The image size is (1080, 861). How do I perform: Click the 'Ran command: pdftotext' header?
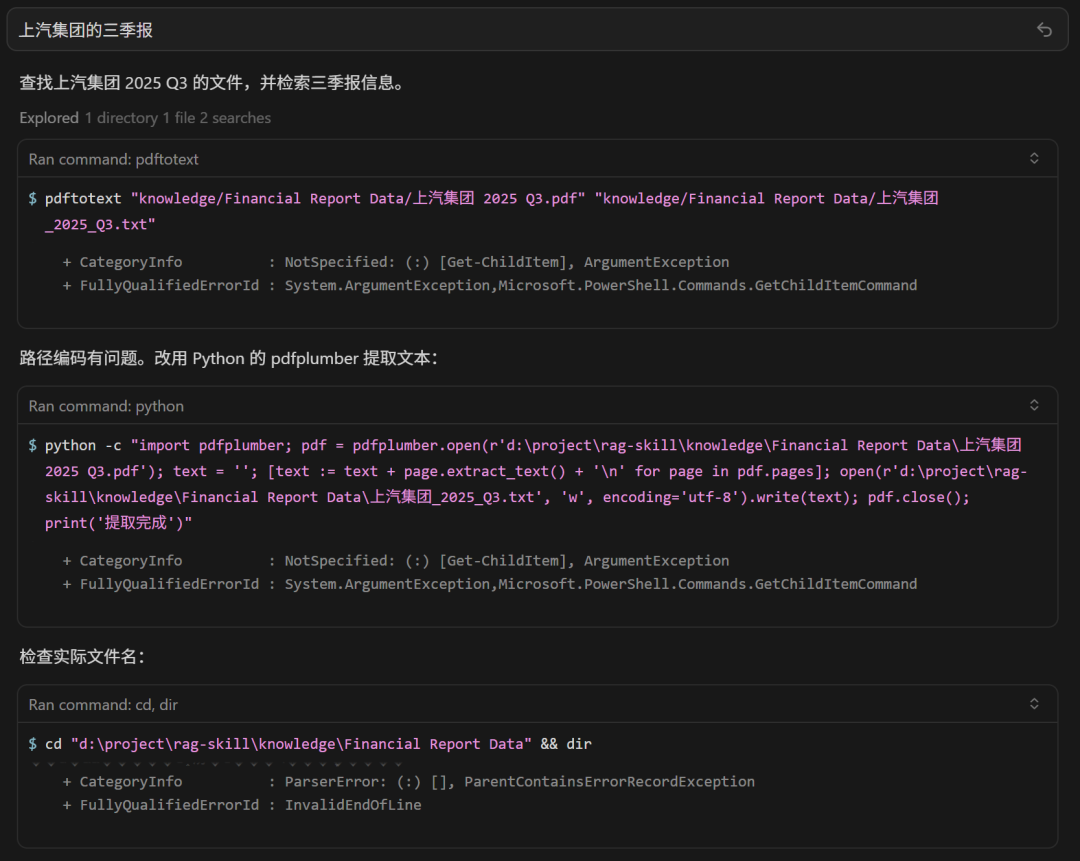pos(106,159)
